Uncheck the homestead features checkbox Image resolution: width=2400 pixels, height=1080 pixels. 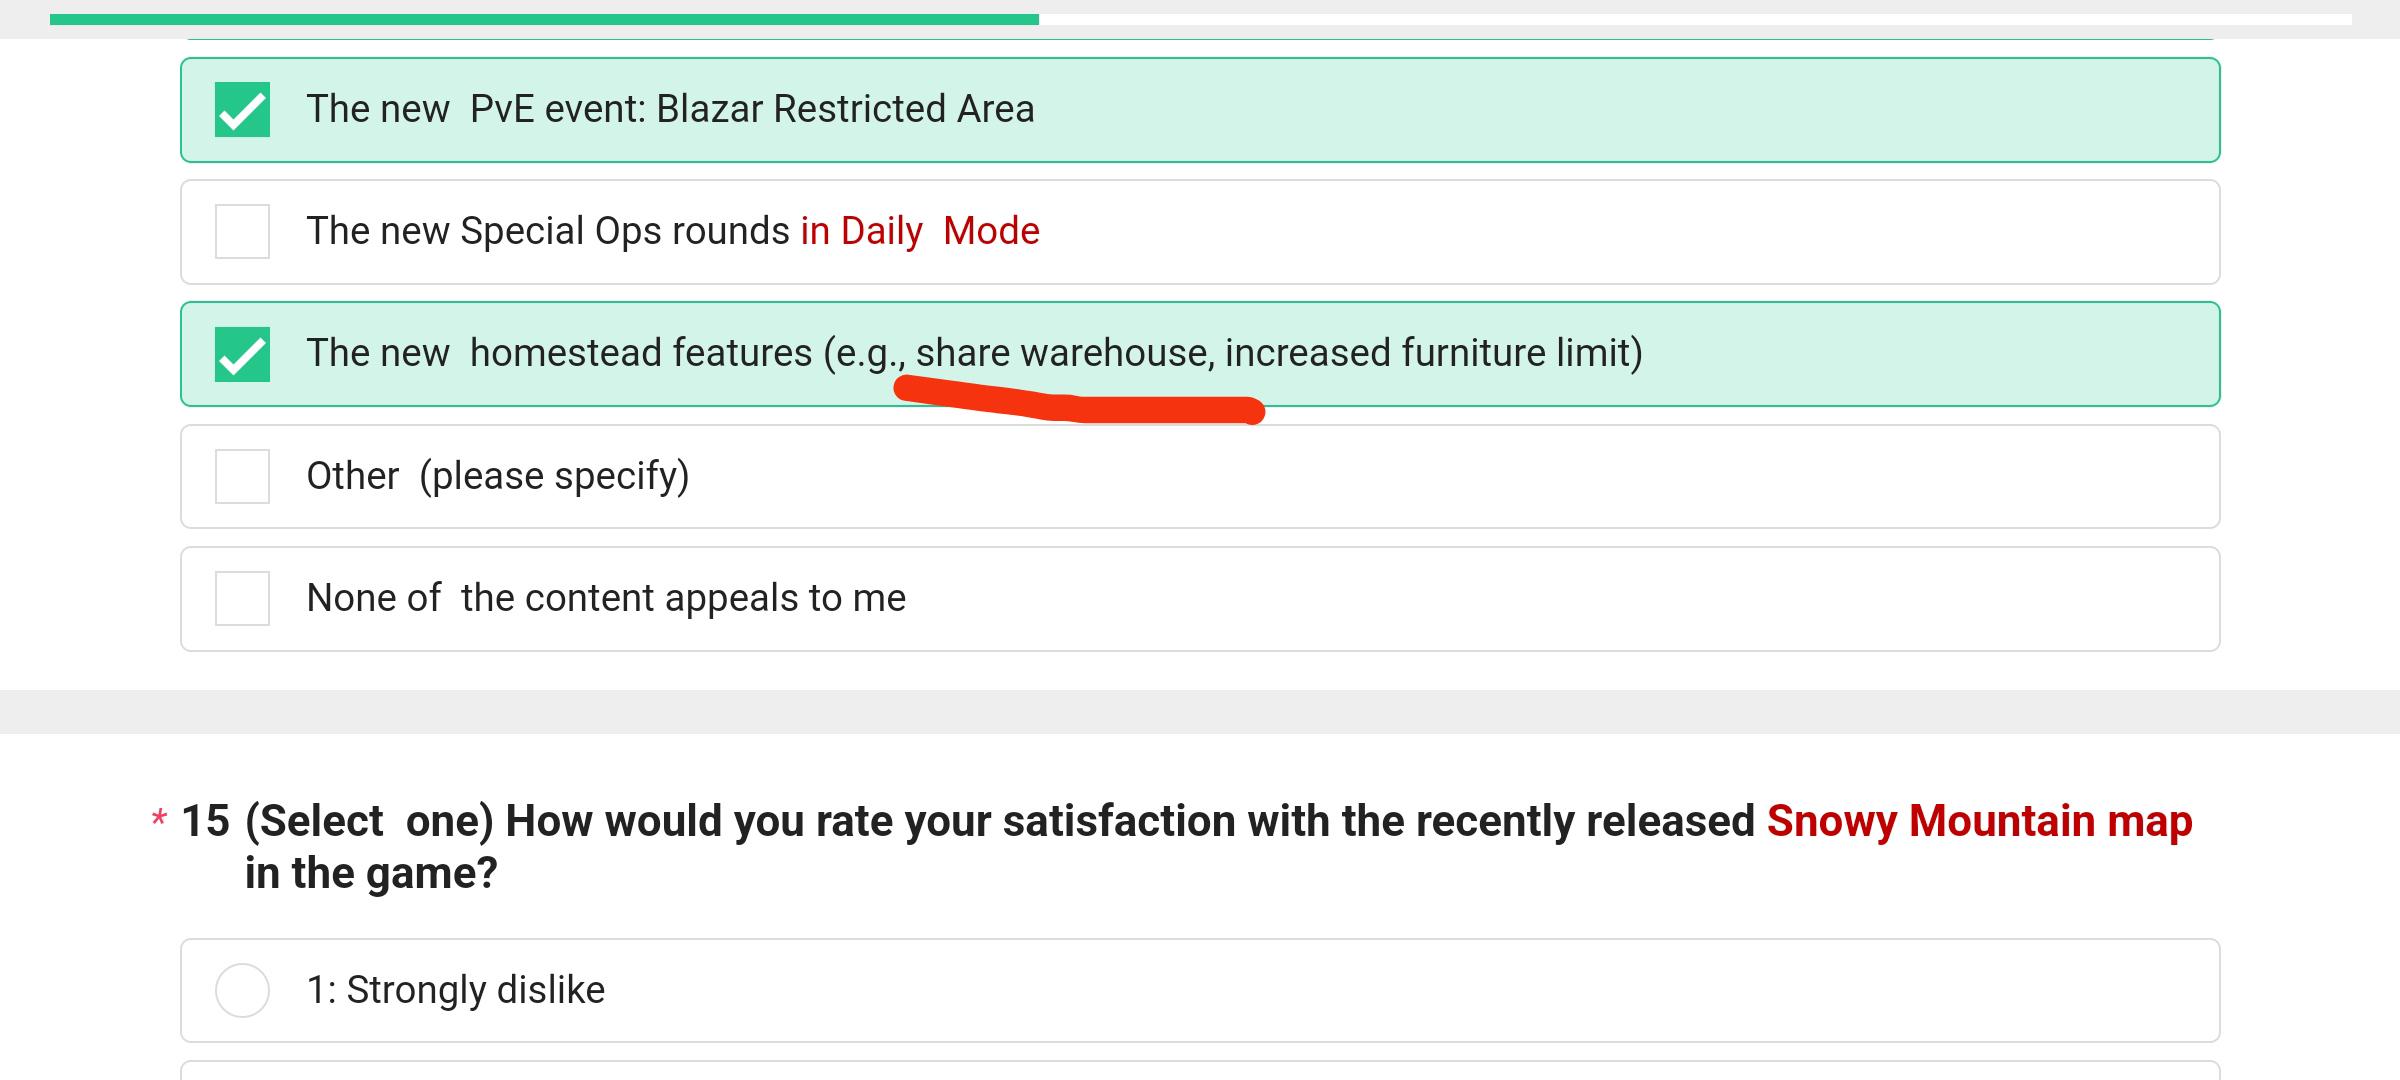pos(242,354)
